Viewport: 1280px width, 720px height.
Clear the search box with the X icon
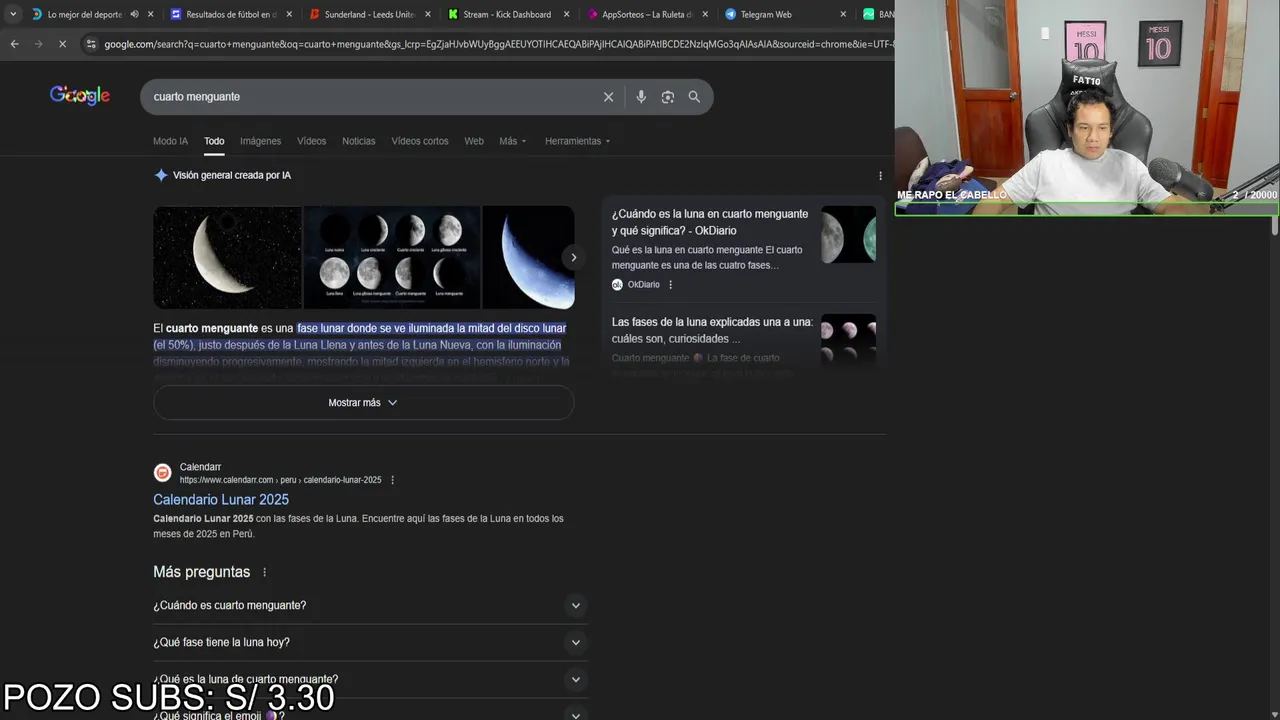(608, 97)
